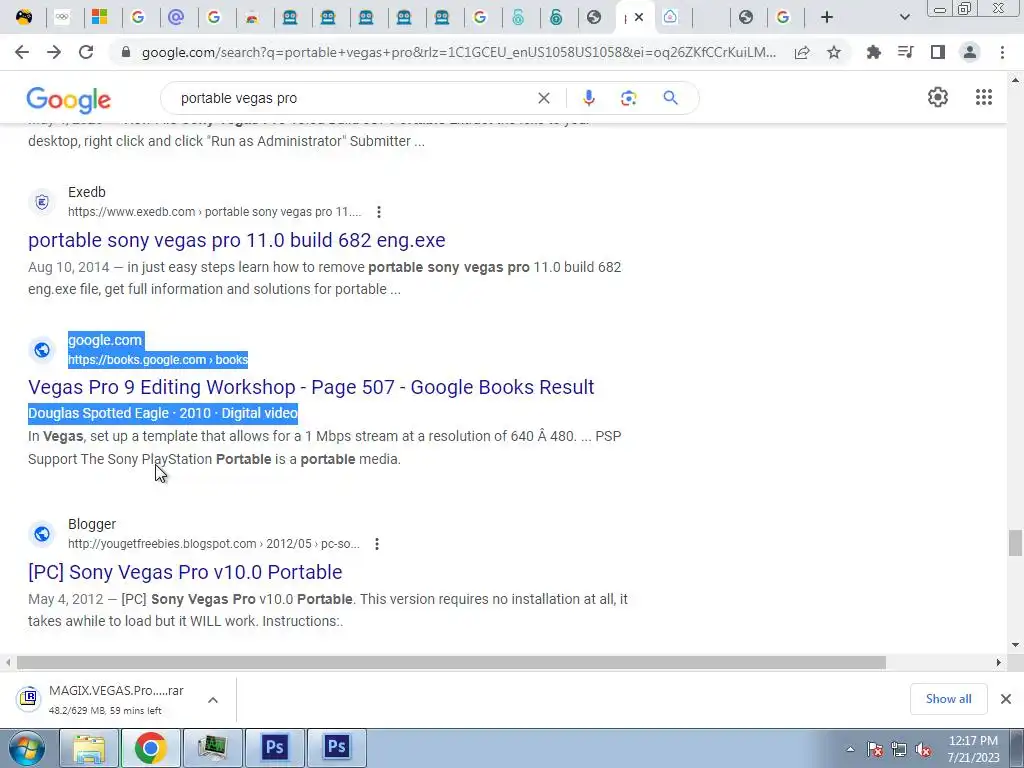Submit search with the magnifier icon

click(670, 98)
